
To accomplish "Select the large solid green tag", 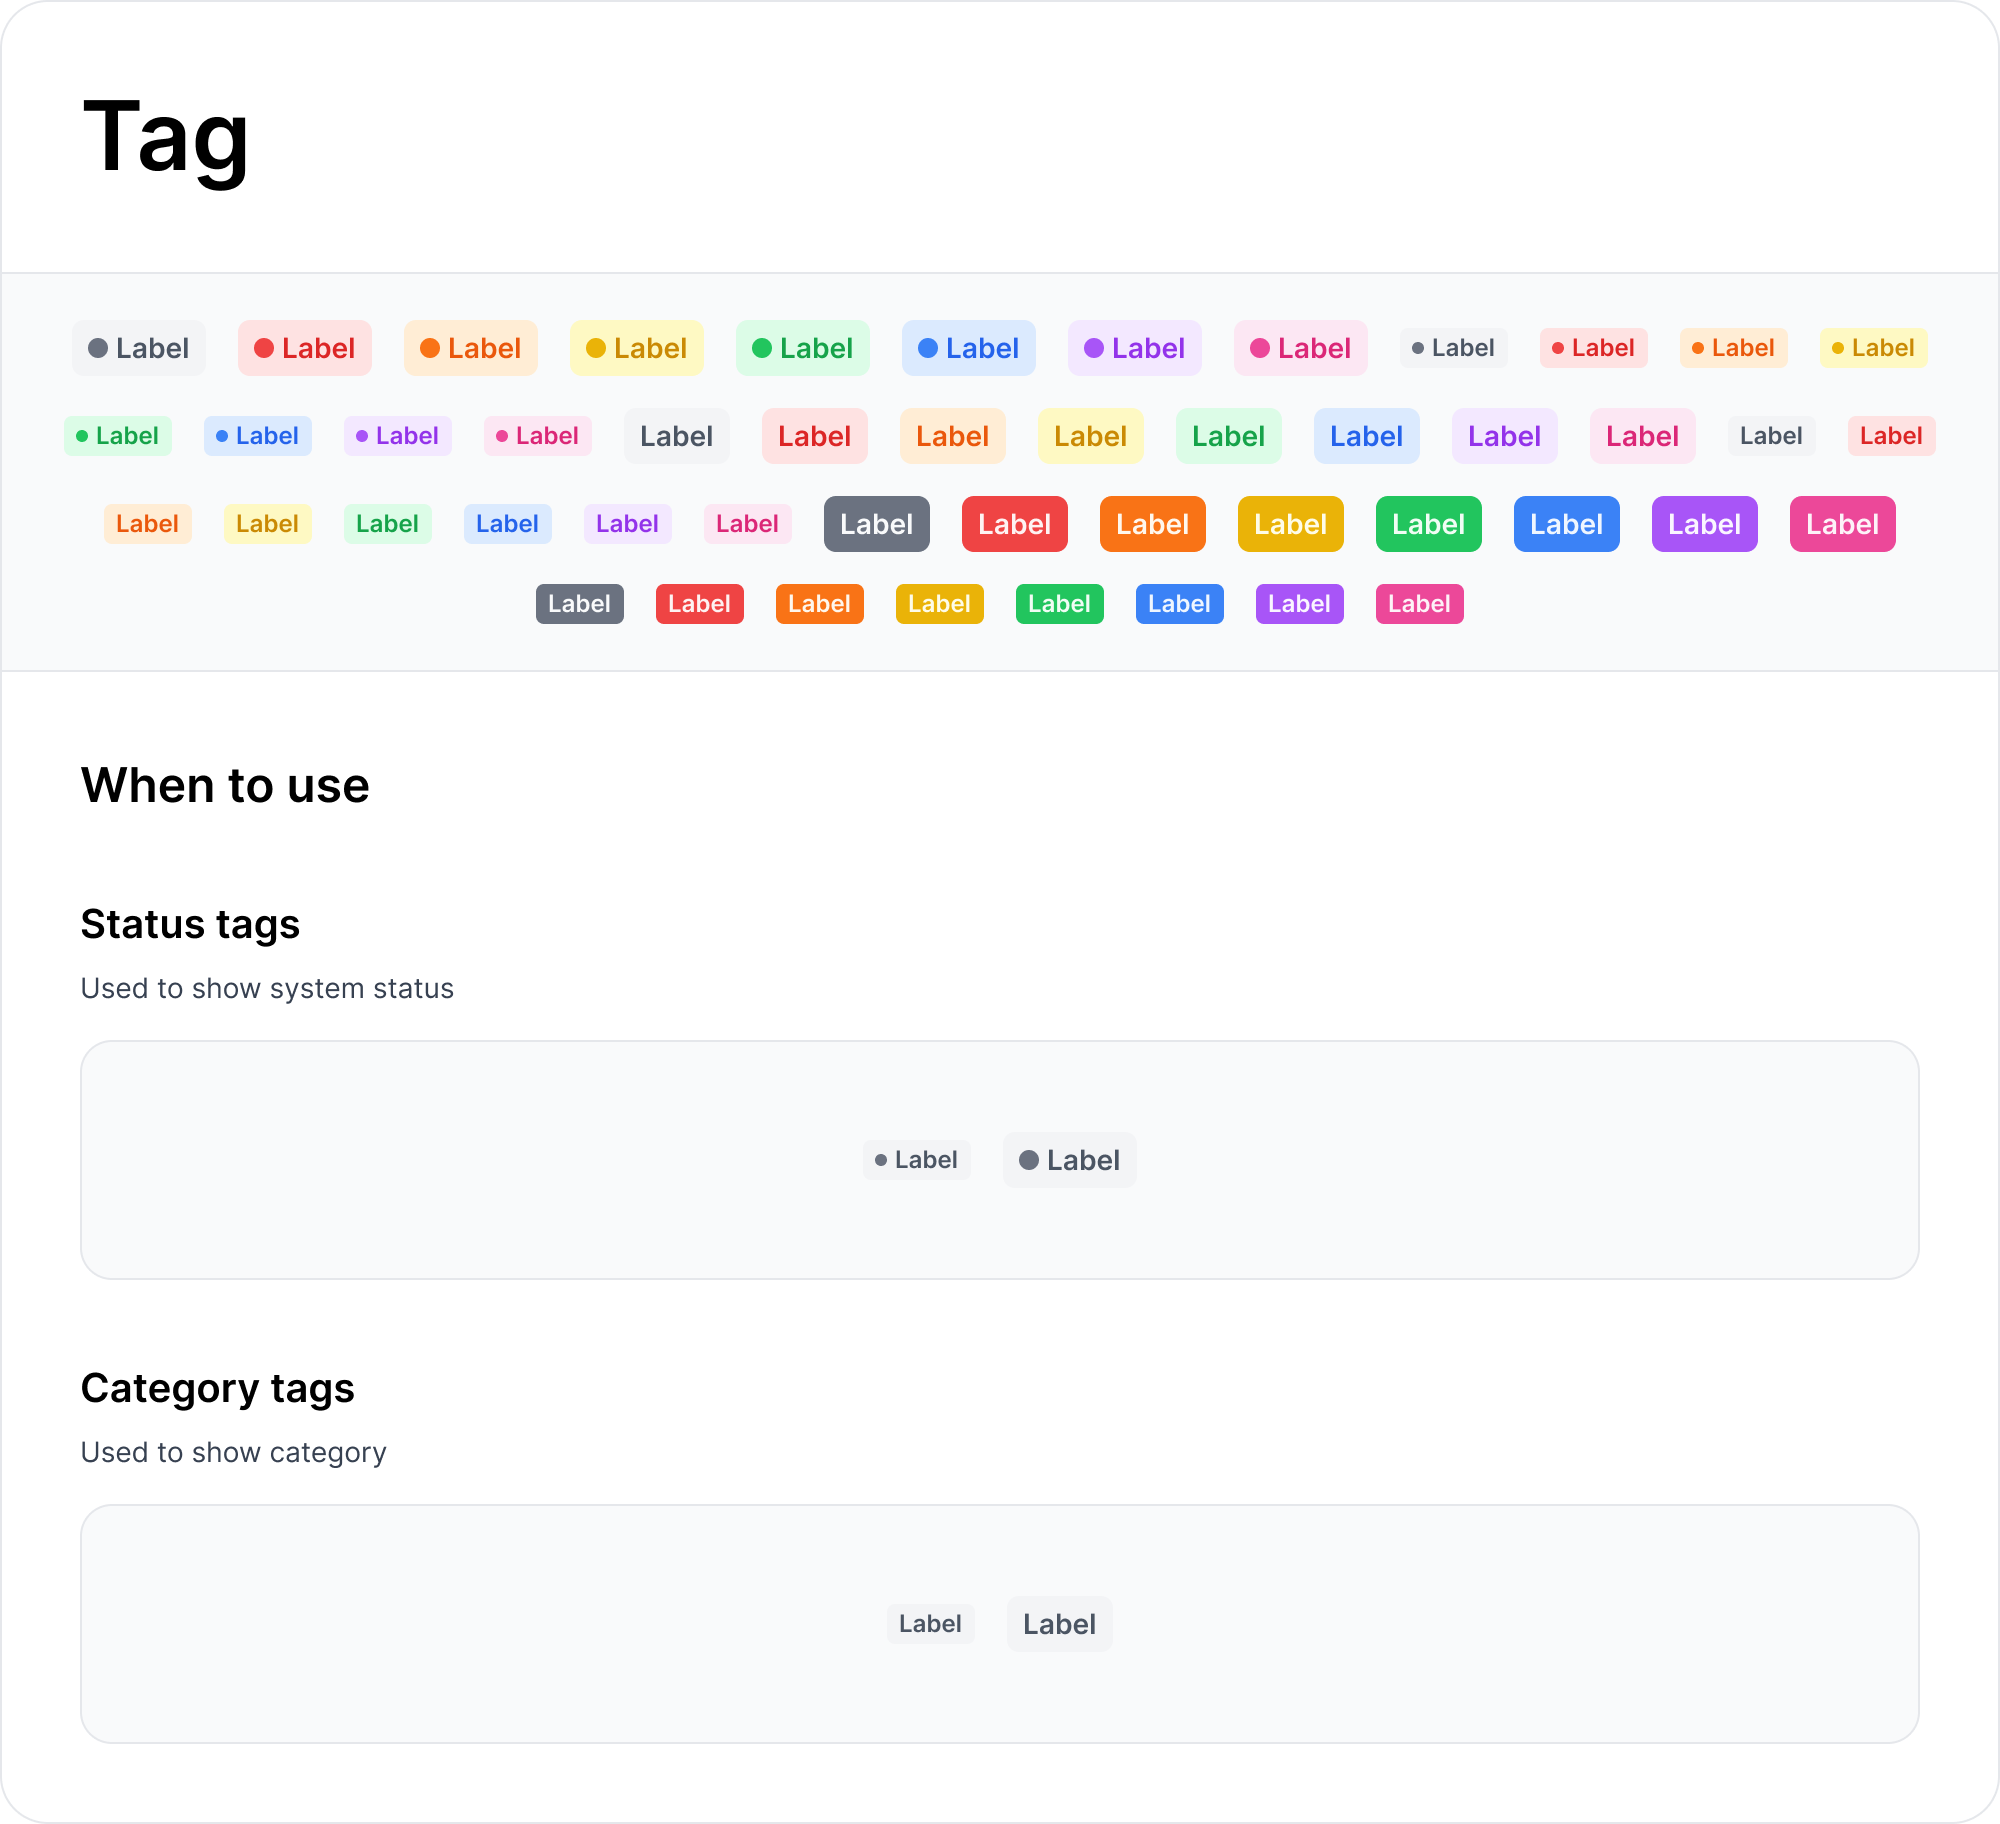I will coord(1429,524).
